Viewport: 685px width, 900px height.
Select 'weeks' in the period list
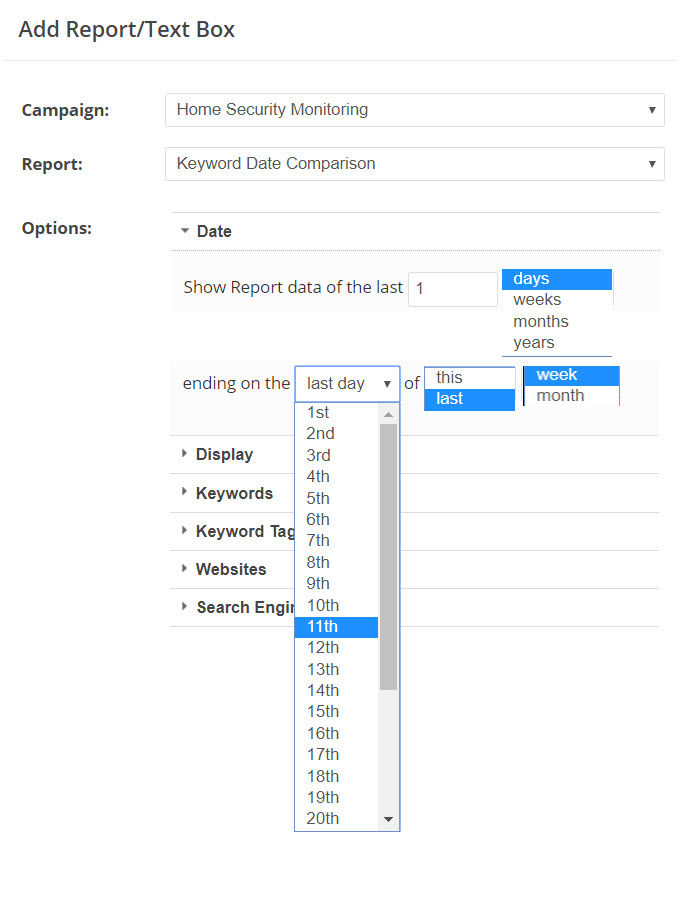pos(538,300)
